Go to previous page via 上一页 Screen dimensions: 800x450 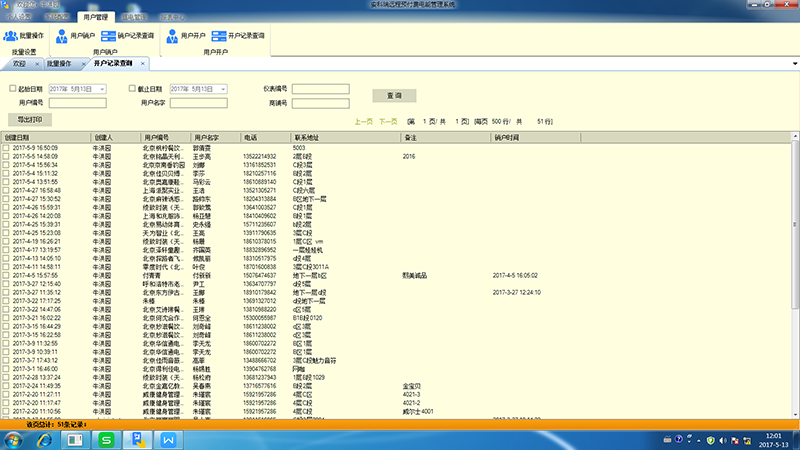coord(364,121)
